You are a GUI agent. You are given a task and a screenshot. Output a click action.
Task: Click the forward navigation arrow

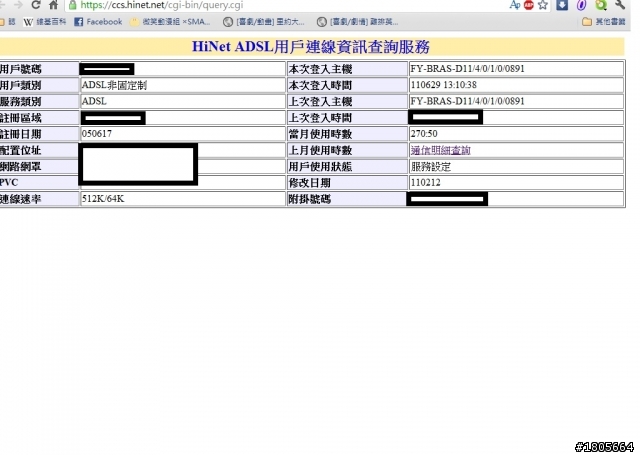pyautogui.click(x=18, y=5)
